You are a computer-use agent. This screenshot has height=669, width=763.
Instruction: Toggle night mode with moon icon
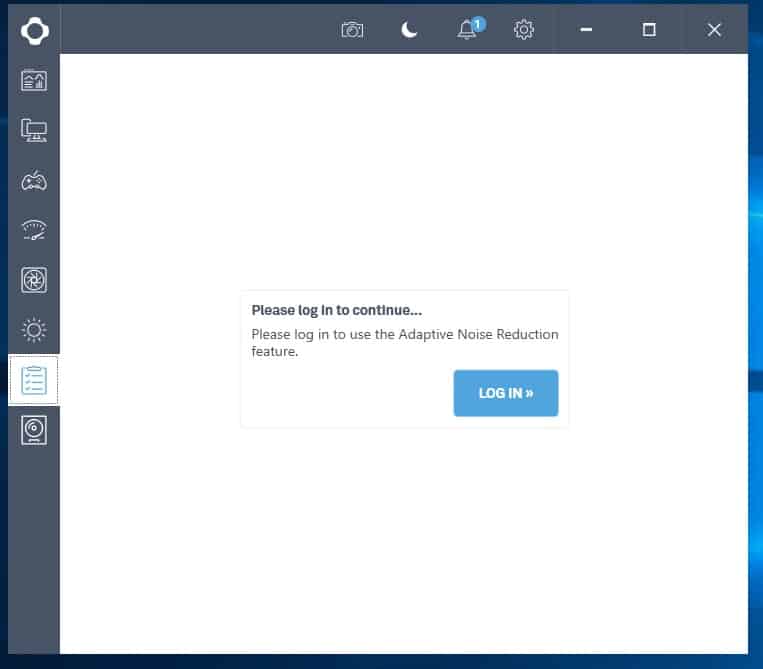[409, 30]
